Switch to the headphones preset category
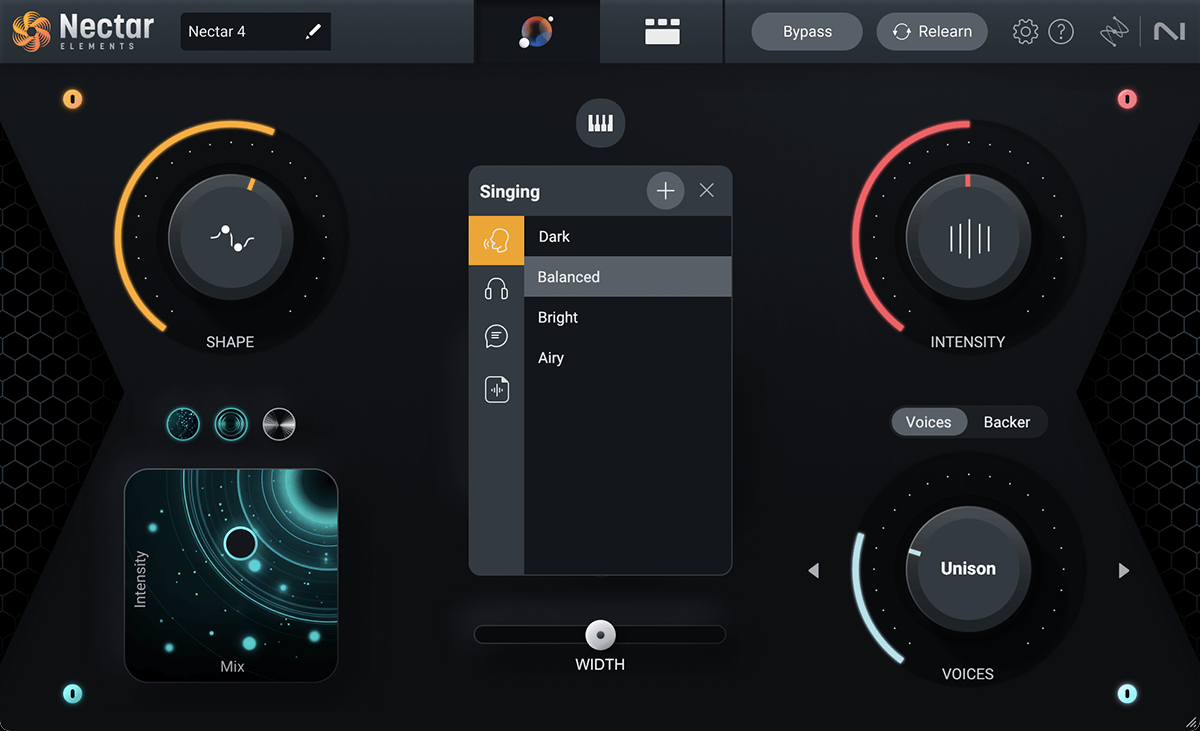The height and width of the screenshot is (731, 1200). click(496, 288)
